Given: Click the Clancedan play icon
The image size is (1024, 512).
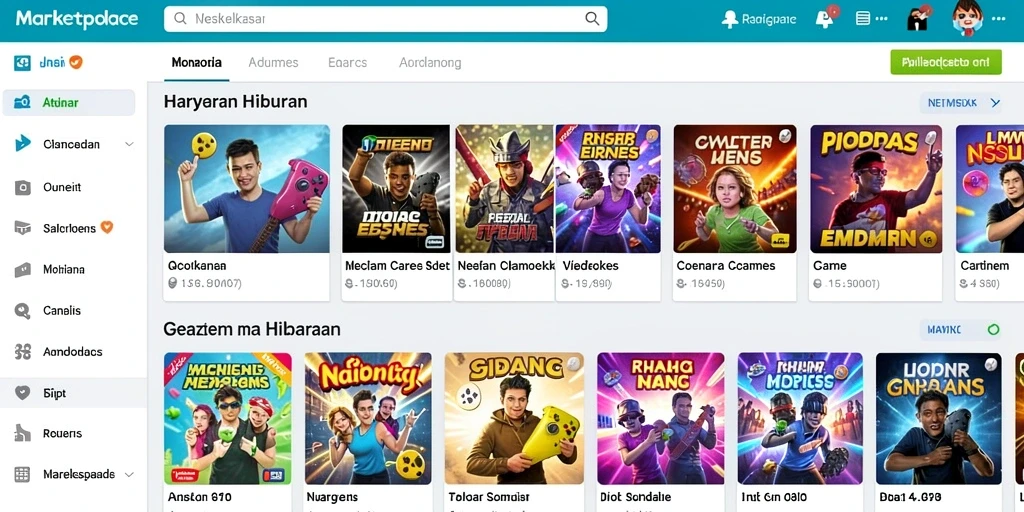Looking at the screenshot, I should (22, 144).
